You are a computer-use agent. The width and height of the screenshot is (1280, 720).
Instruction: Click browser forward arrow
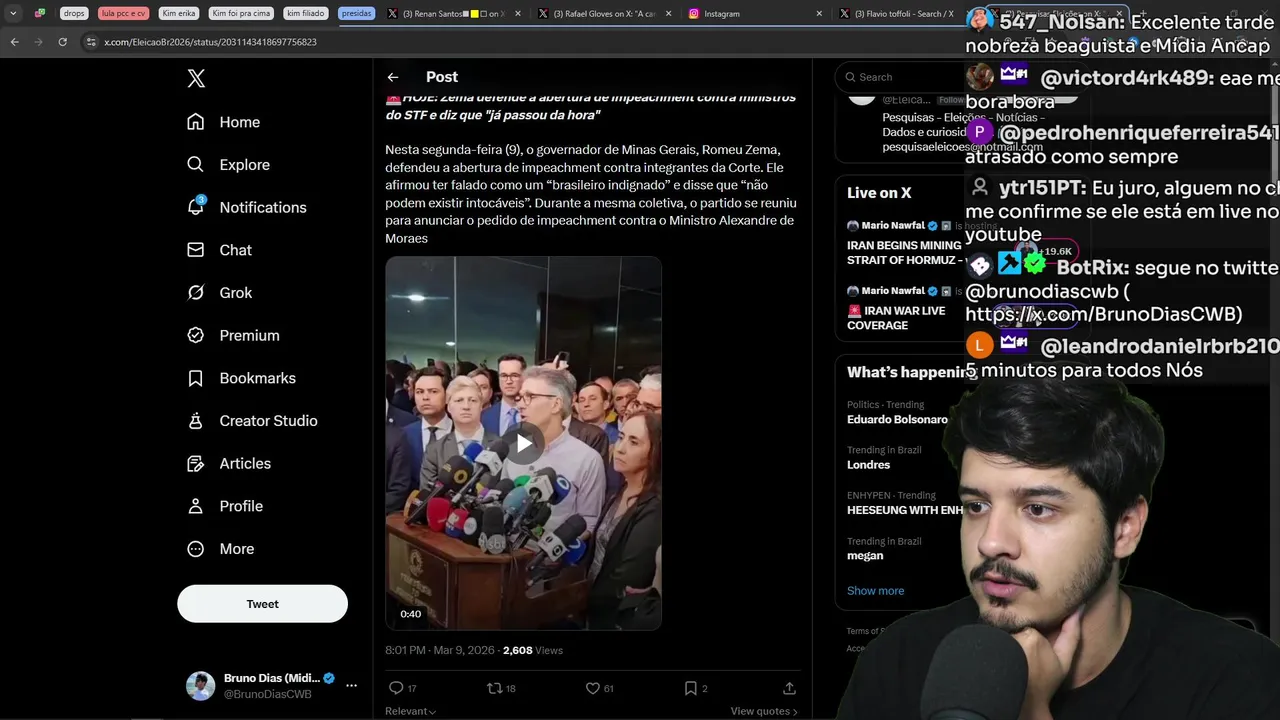(x=38, y=42)
